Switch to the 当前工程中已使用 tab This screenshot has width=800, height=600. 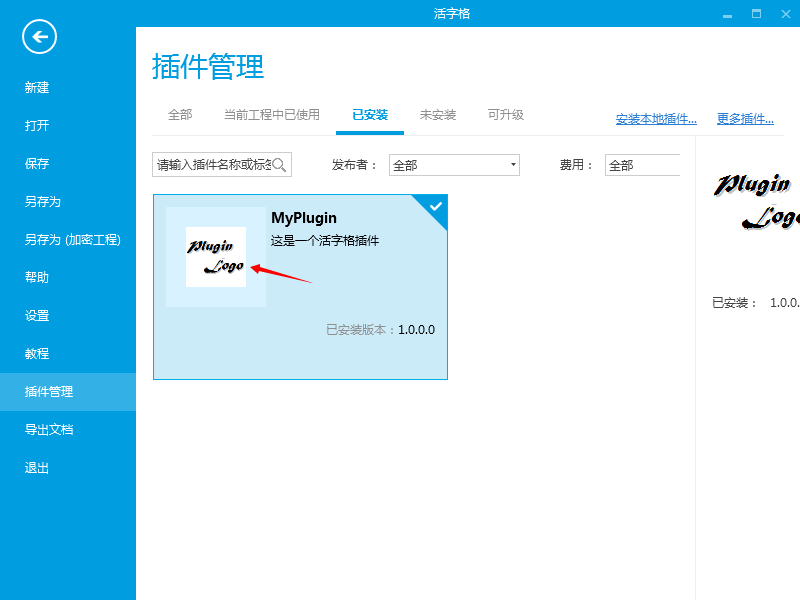(x=272, y=115)
